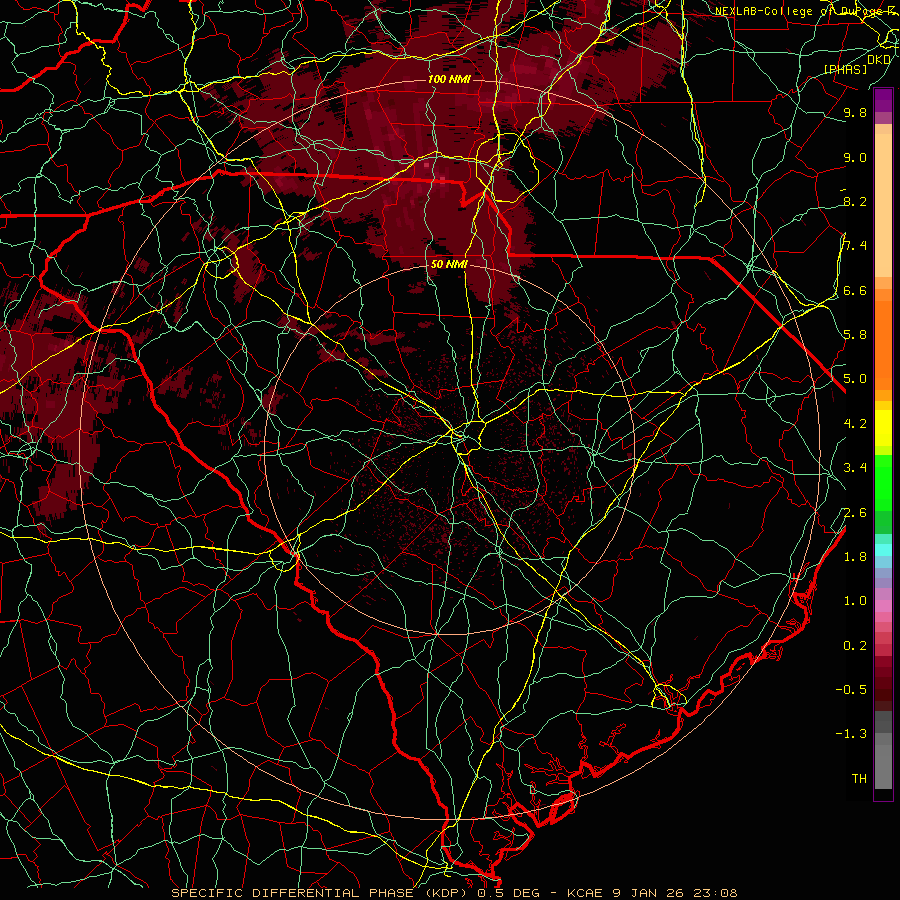Image resolution: width=900 pixels, height=900 pixels.
Task: Click the legend value '-0.5'
Action: [x=851, y=690]
